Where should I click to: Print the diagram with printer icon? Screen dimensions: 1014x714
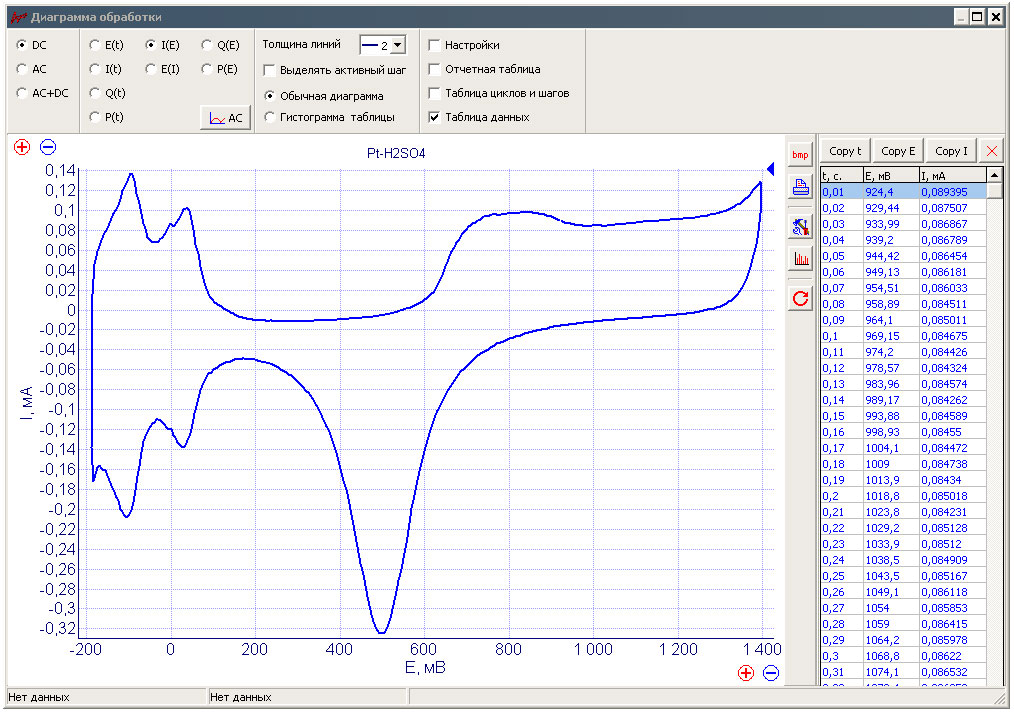coord(800,188)
